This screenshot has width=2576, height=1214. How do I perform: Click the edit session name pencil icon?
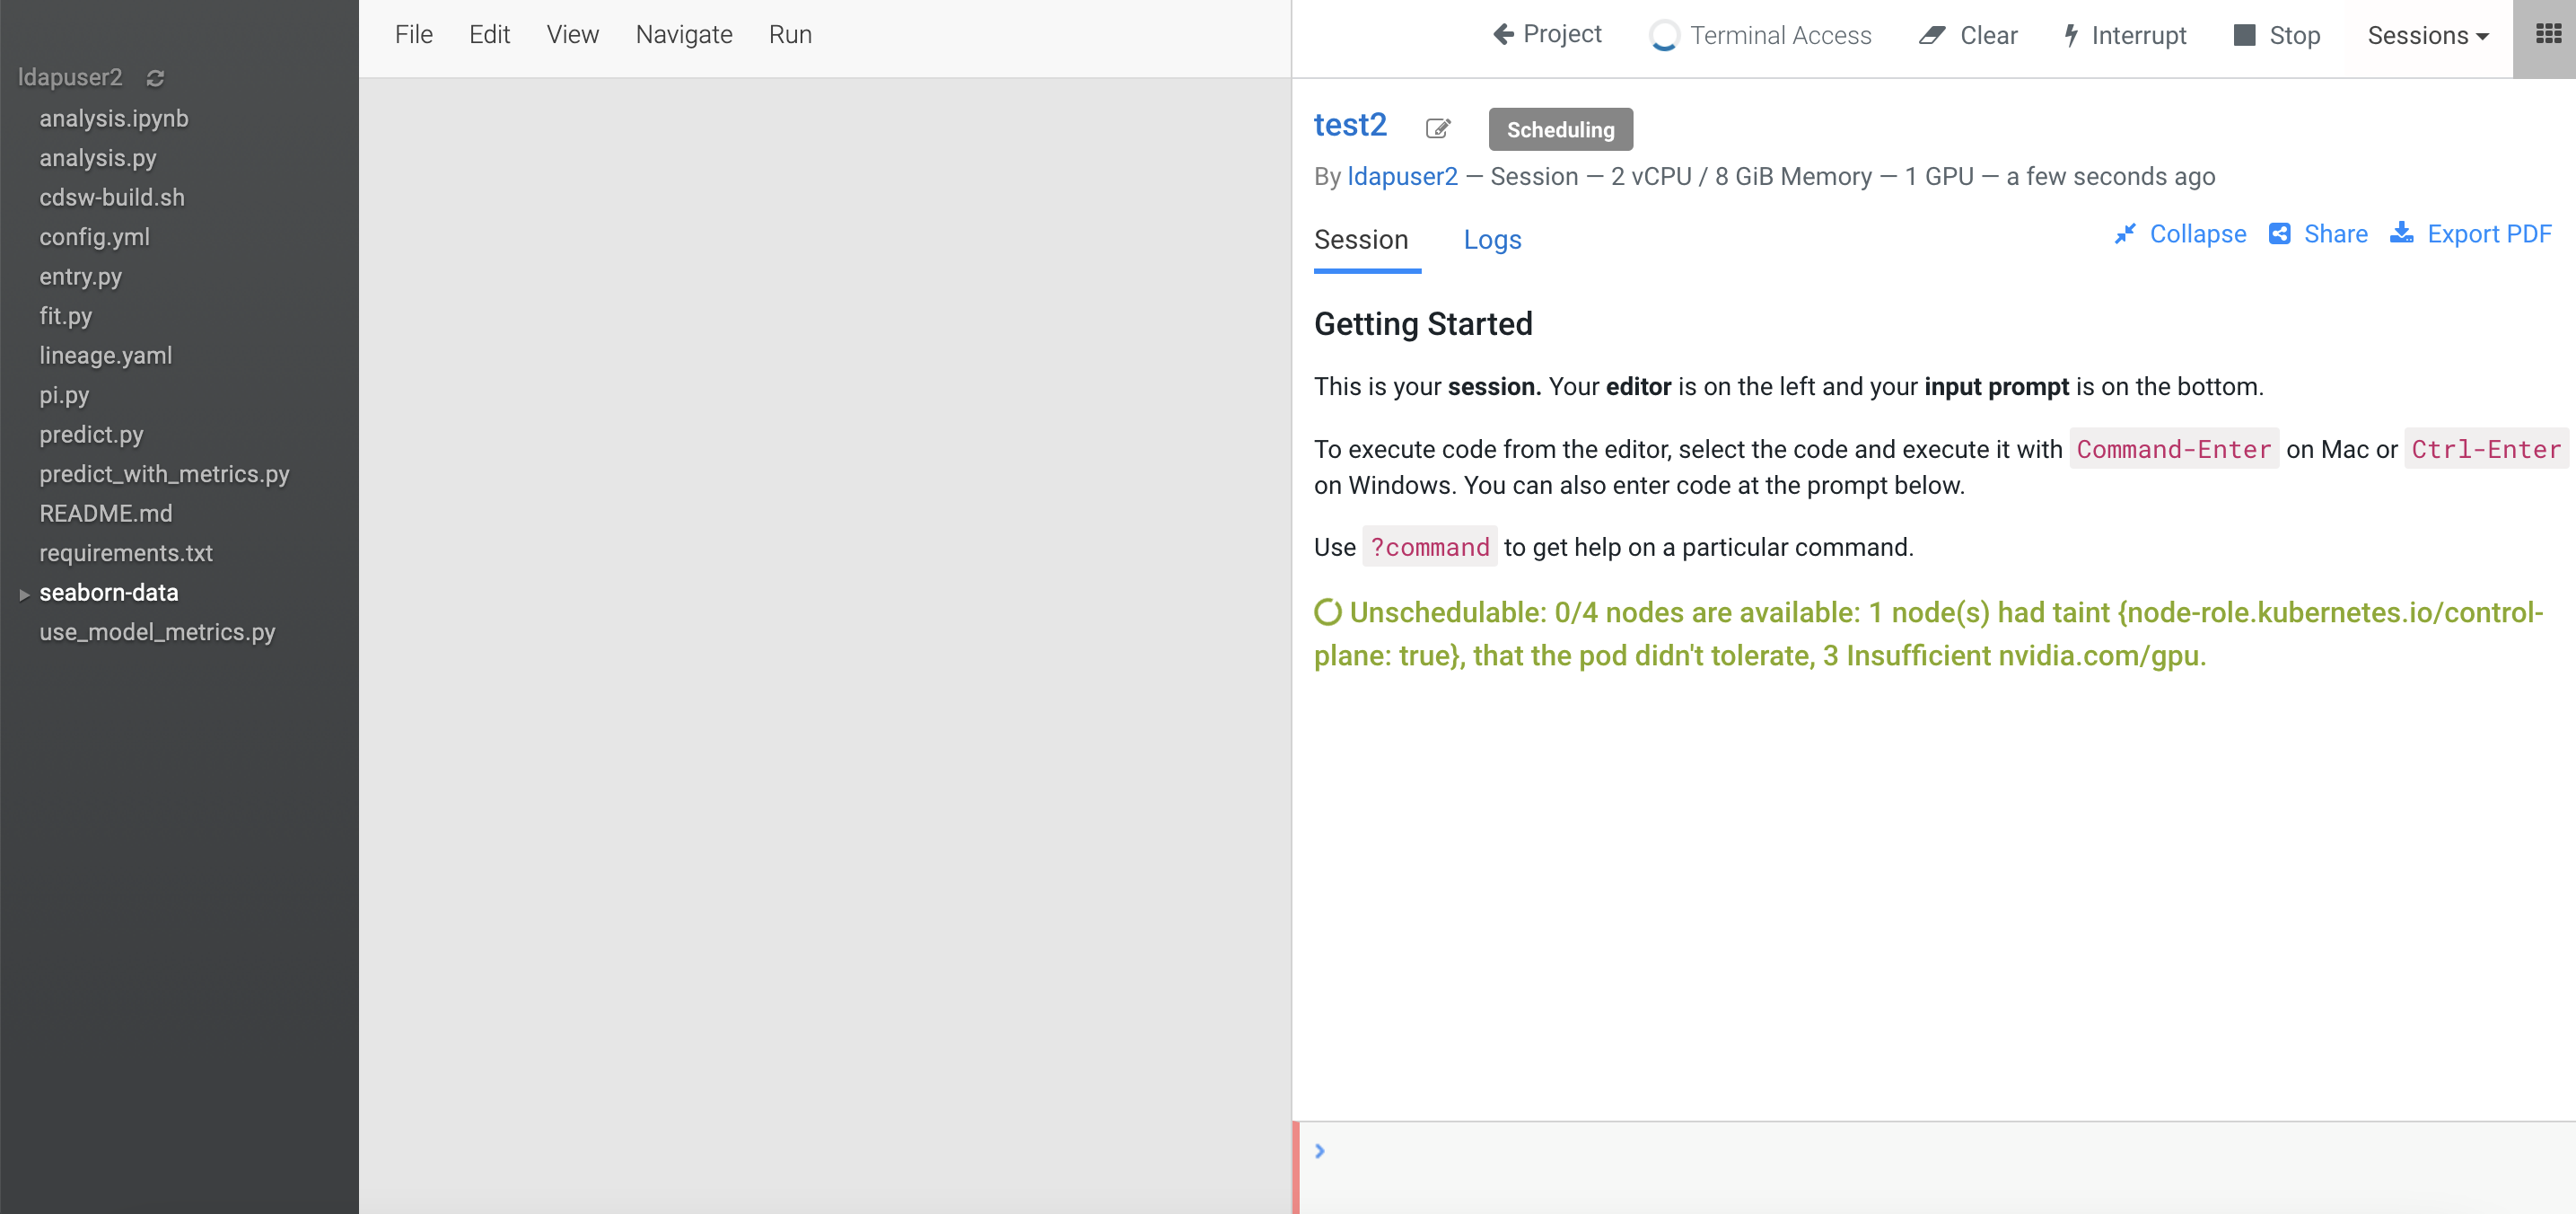(x=1437, y=128)
